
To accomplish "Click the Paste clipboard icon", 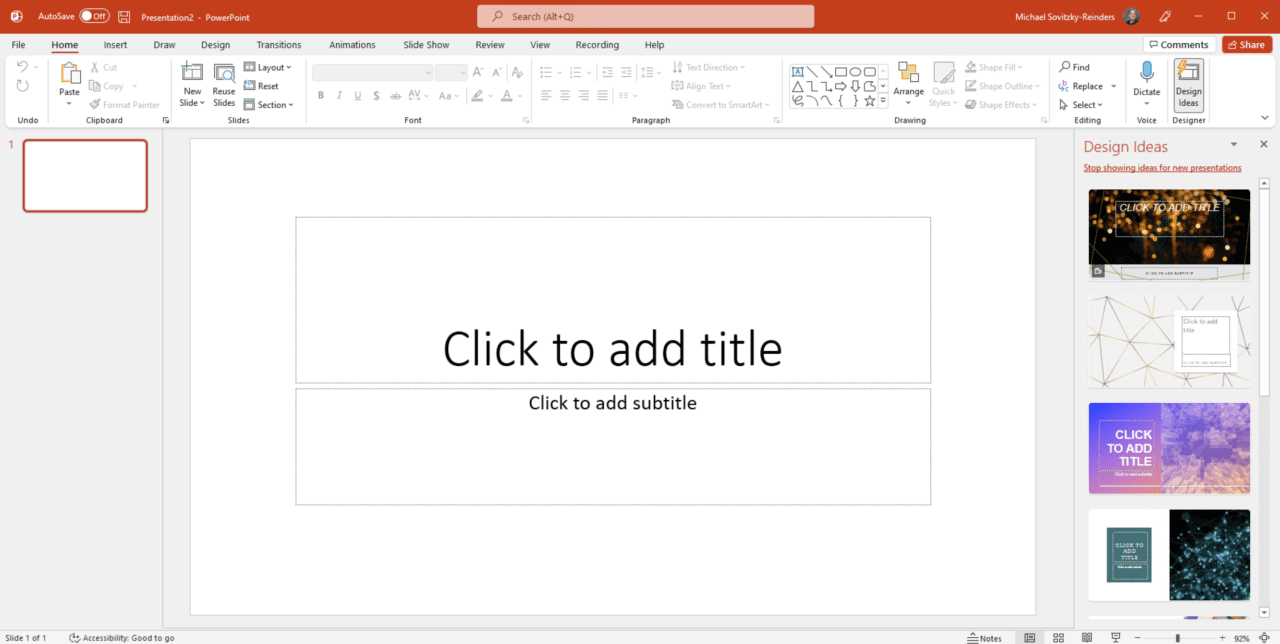I will [x=69, y=74].
